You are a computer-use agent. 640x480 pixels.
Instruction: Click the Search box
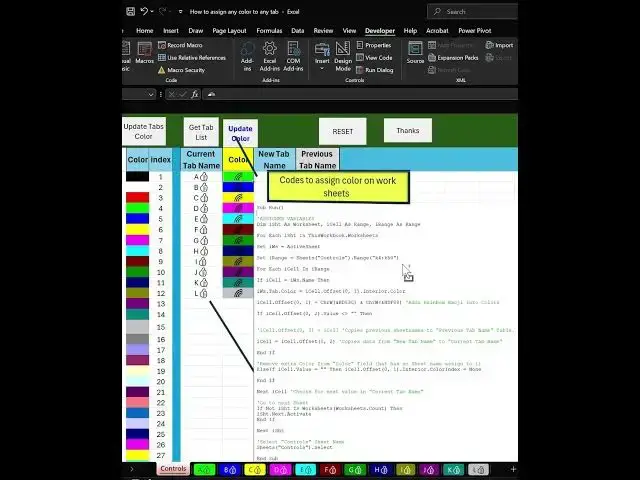(472, 11)
